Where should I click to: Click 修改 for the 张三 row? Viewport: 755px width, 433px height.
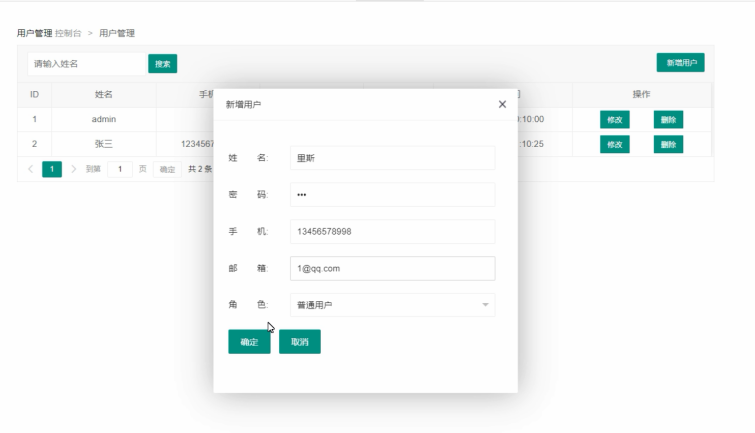(x=615, y=144)
